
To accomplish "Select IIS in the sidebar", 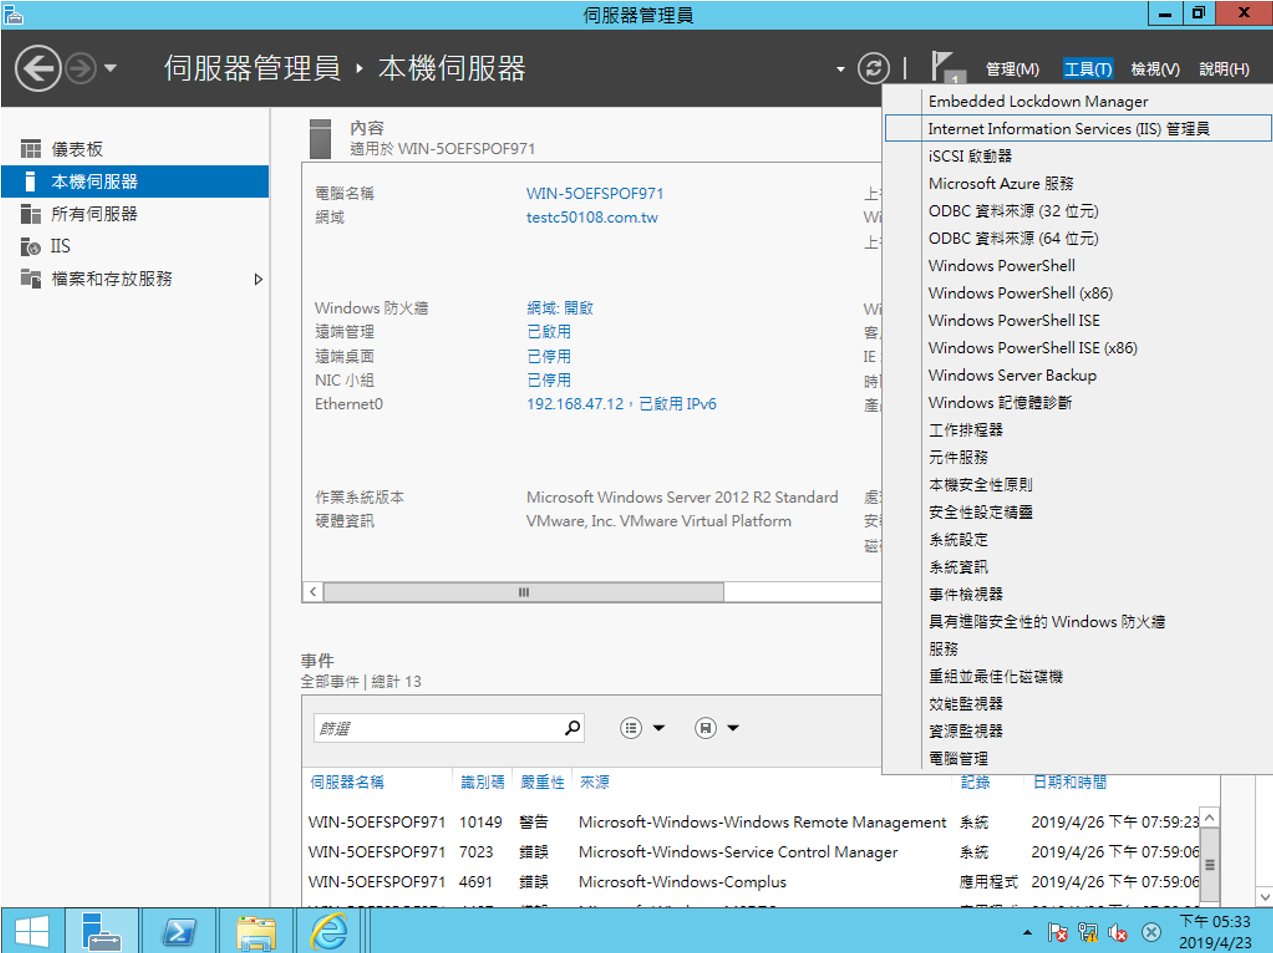I will pyautogui.click(x=135, y=246).
